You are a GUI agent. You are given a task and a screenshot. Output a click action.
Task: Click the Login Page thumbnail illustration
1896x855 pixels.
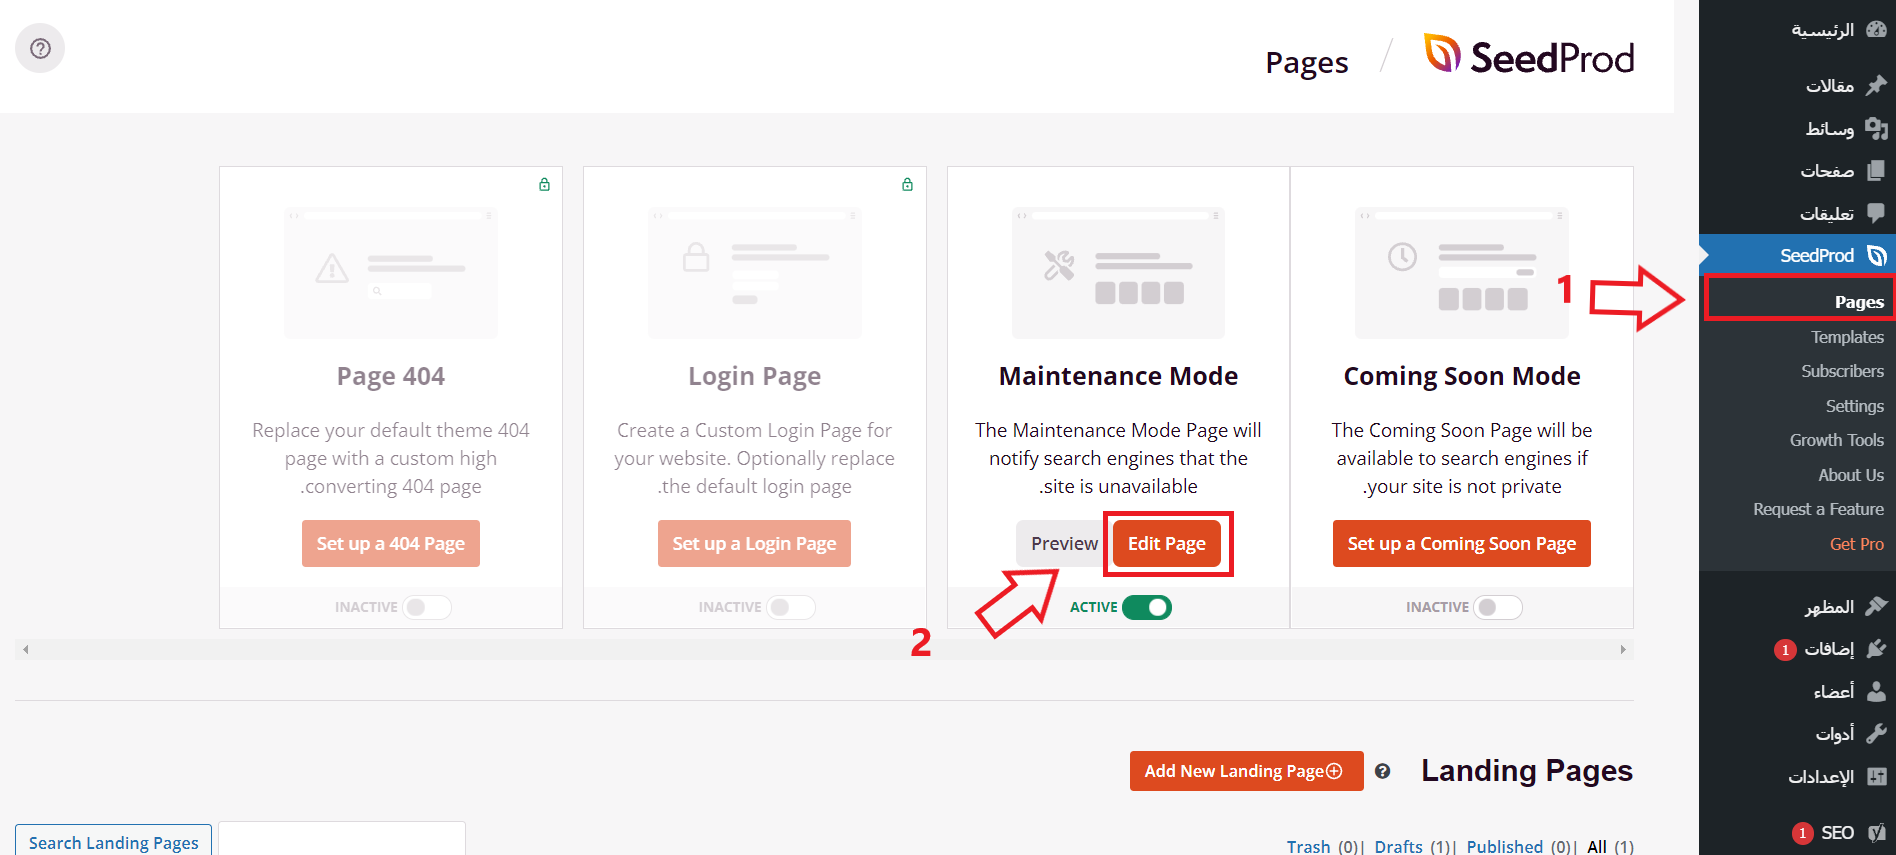pyautogui.click(x=755, y=273)
